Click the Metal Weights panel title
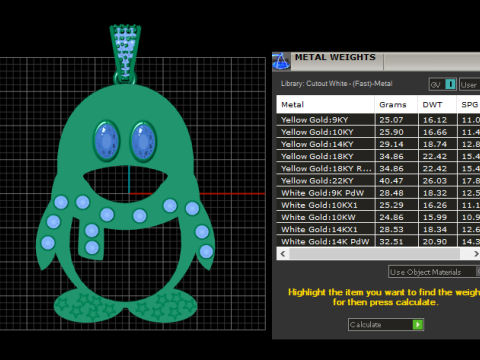Screen dimensions: 480x360 point(335,57)
